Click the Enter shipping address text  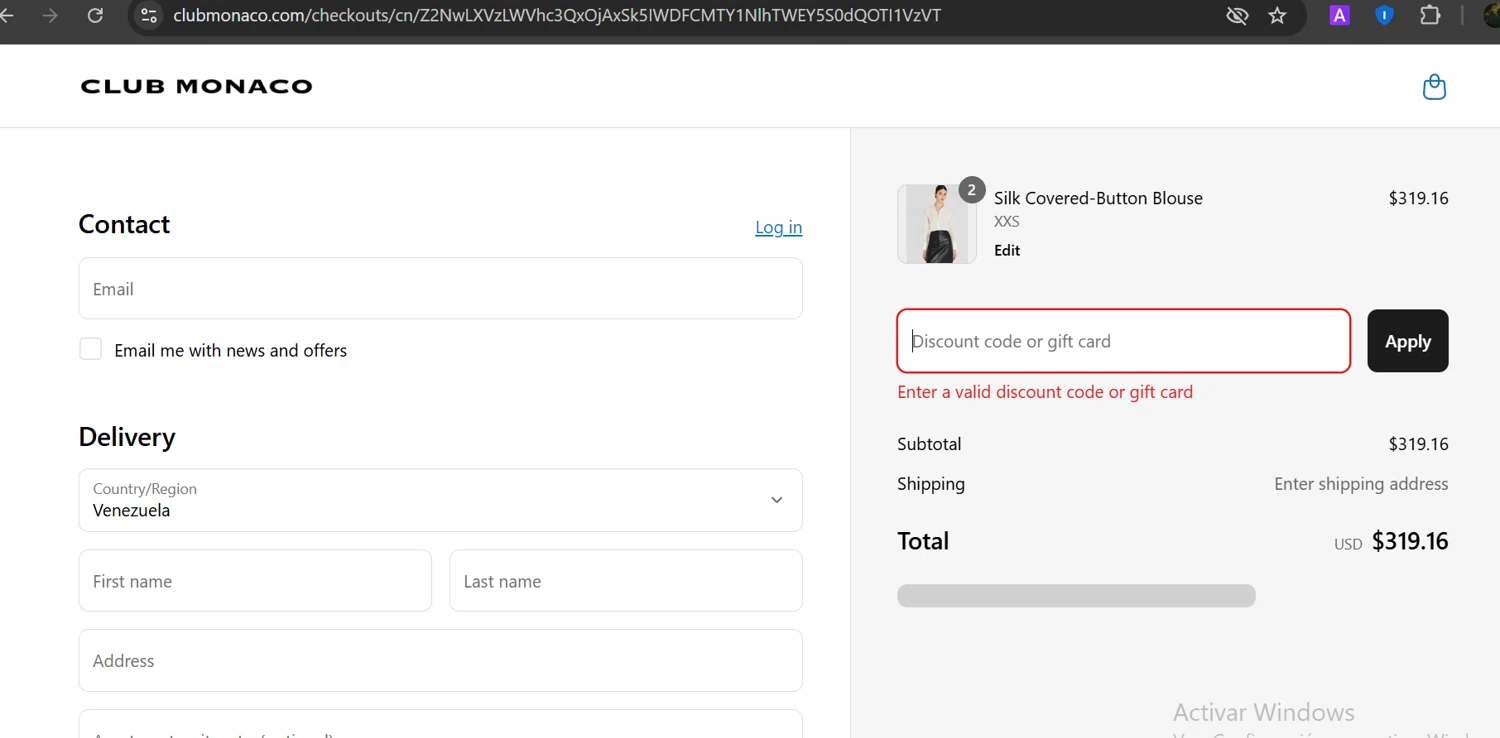(x=1361, y=484)
